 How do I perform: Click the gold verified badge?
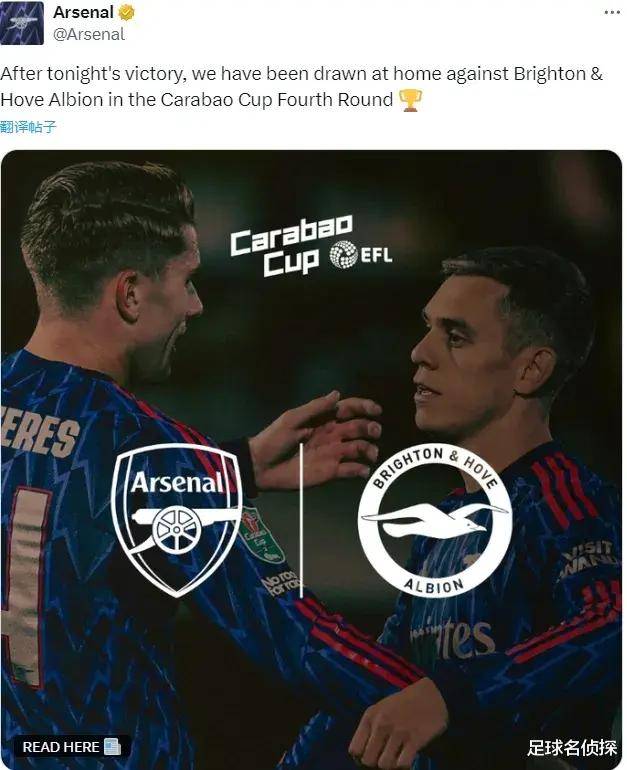pos(127,13)
